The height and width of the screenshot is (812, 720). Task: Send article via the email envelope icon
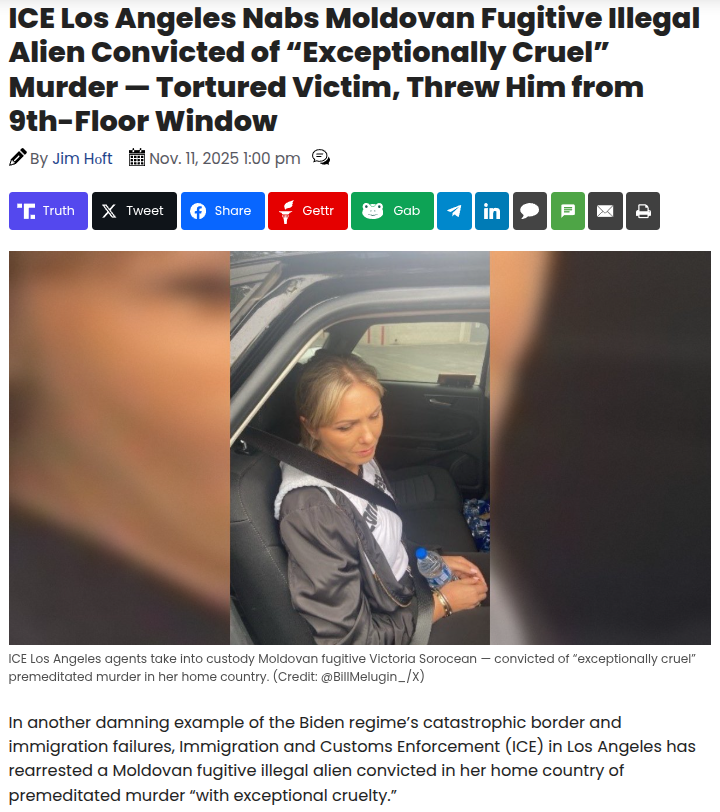[x=605, y=211]
